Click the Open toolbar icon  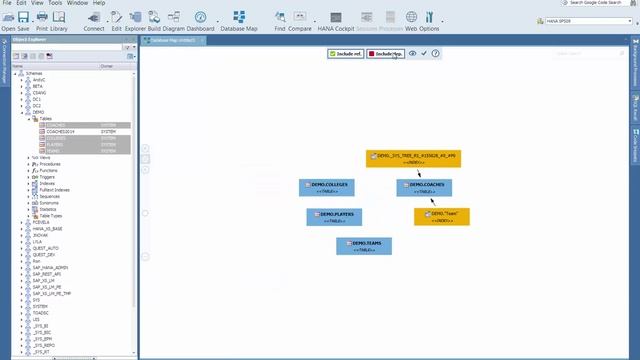point(8,21)
